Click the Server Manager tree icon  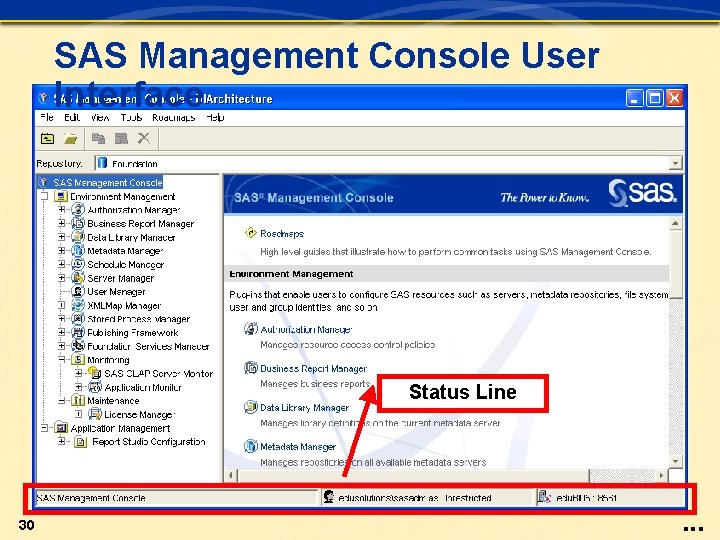pos(79,278)
